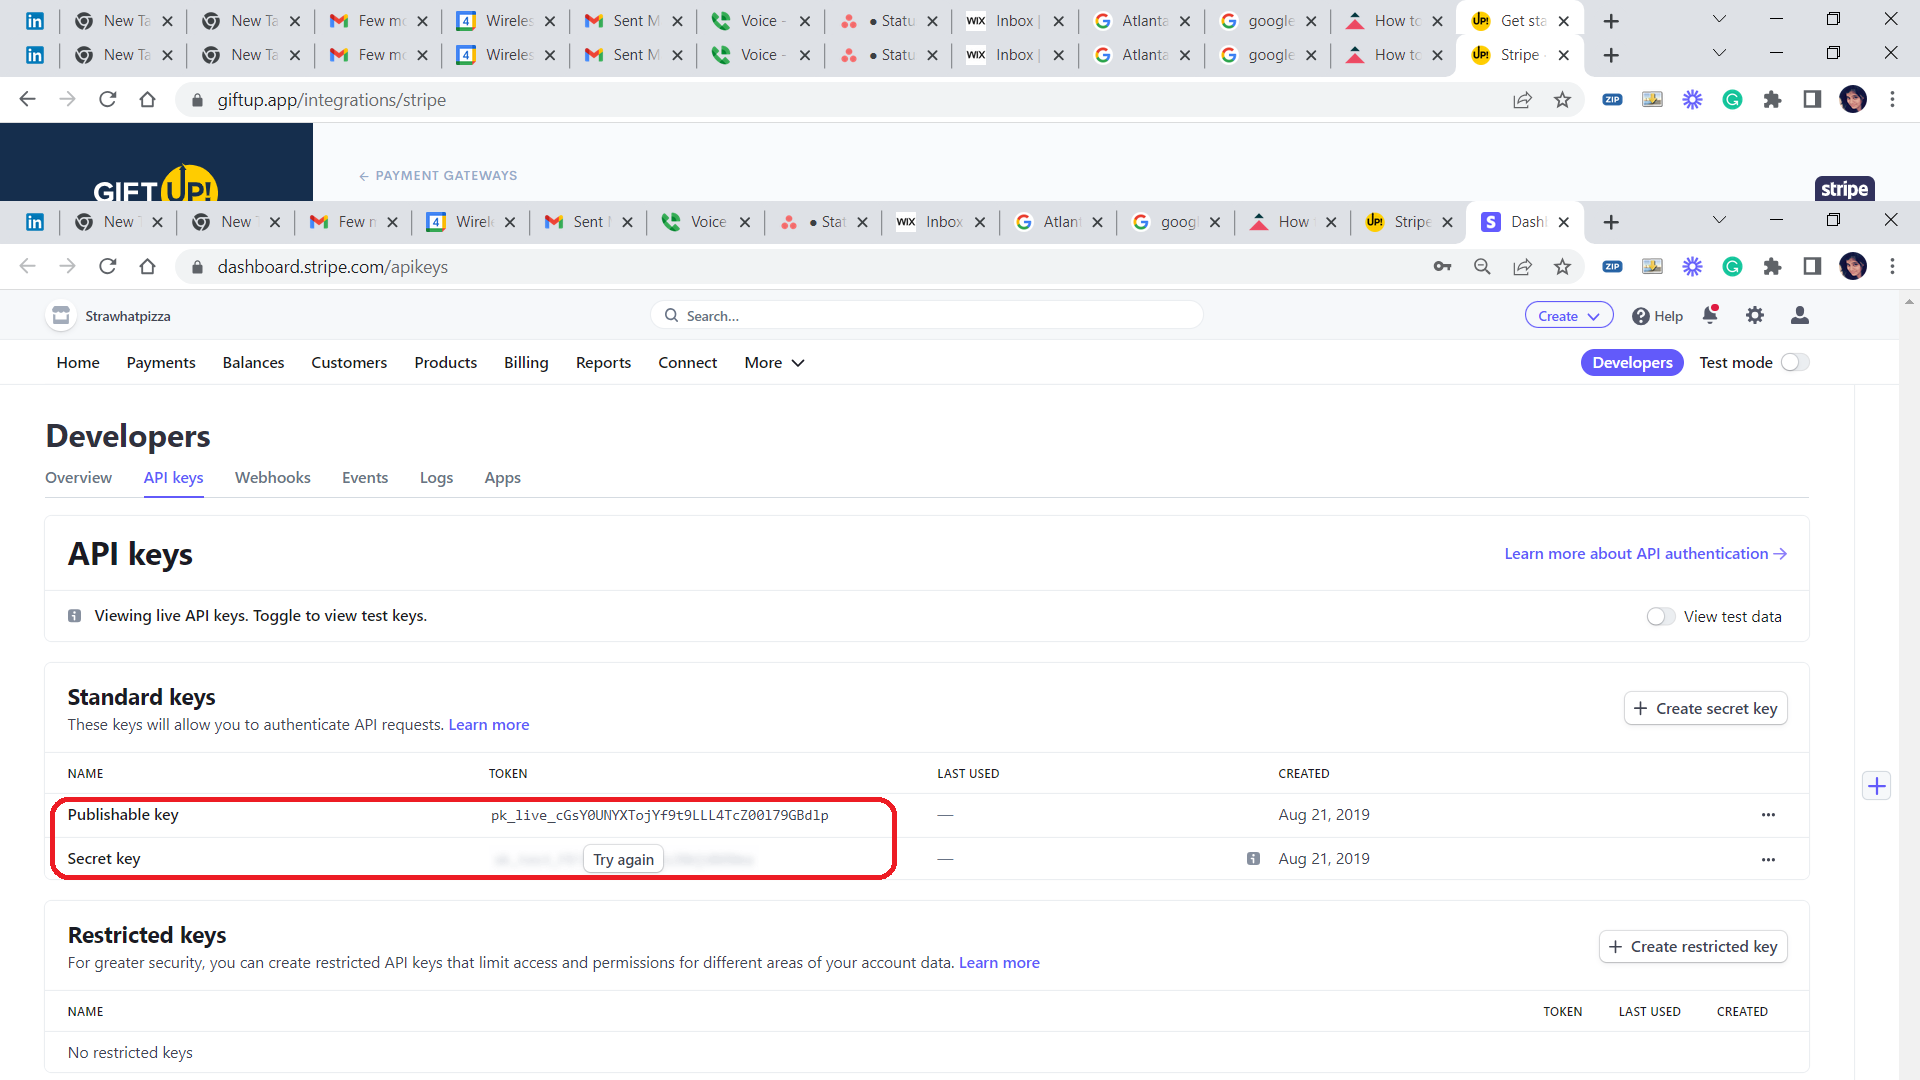The image size is (1920, 1080).
Task: Click info icon beside Secret key date
Action: (x=1253, y=859)
